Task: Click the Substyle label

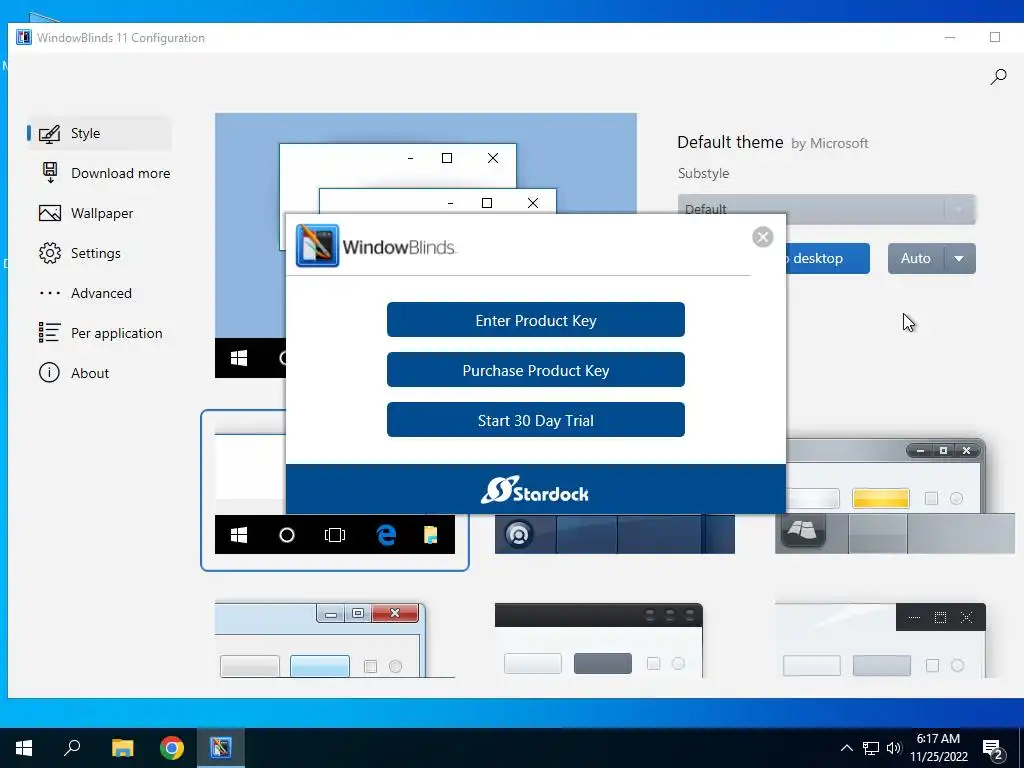Action: [703, 173]
